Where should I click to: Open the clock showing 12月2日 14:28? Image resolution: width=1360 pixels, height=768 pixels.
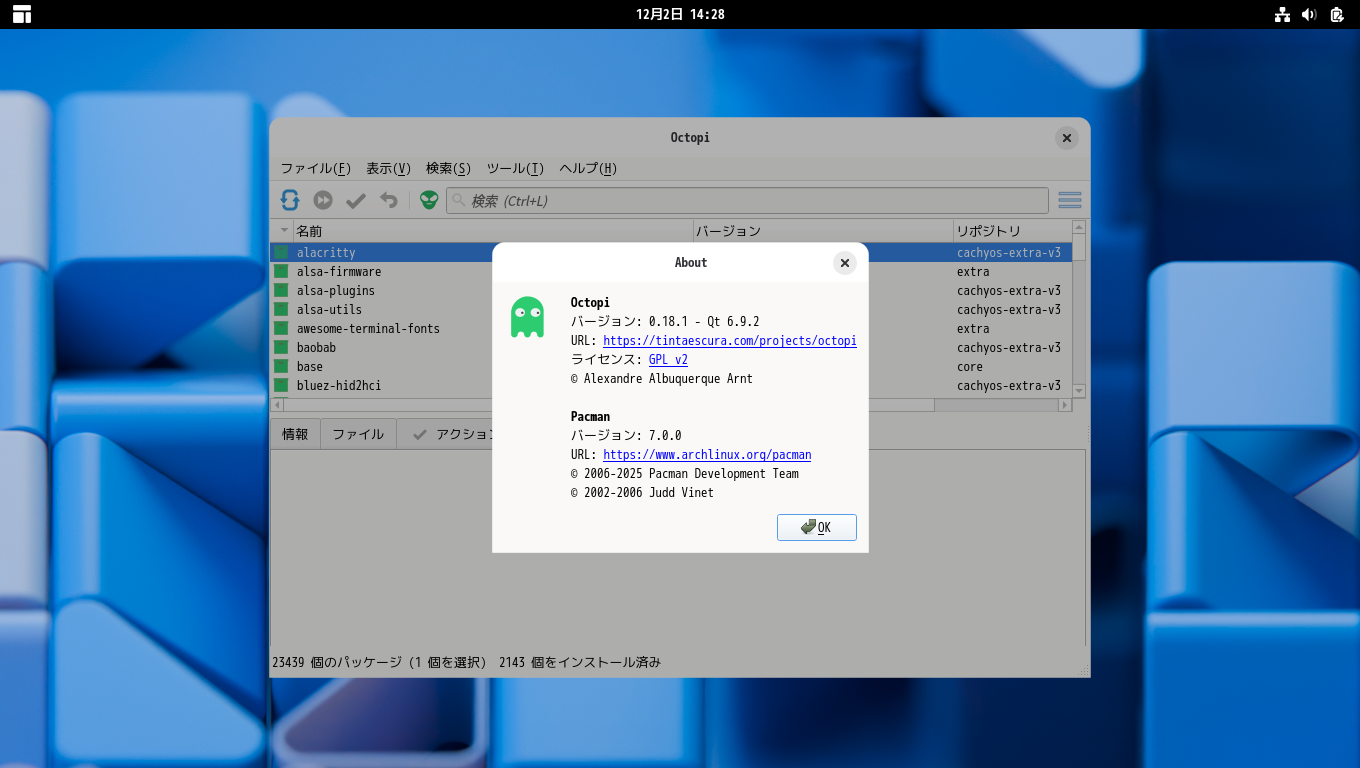[680, 14]
